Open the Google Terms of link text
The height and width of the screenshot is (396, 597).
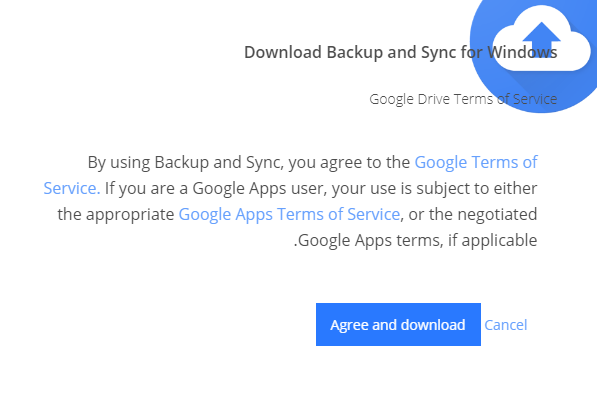pyautogui.click(x=476, y=162)
